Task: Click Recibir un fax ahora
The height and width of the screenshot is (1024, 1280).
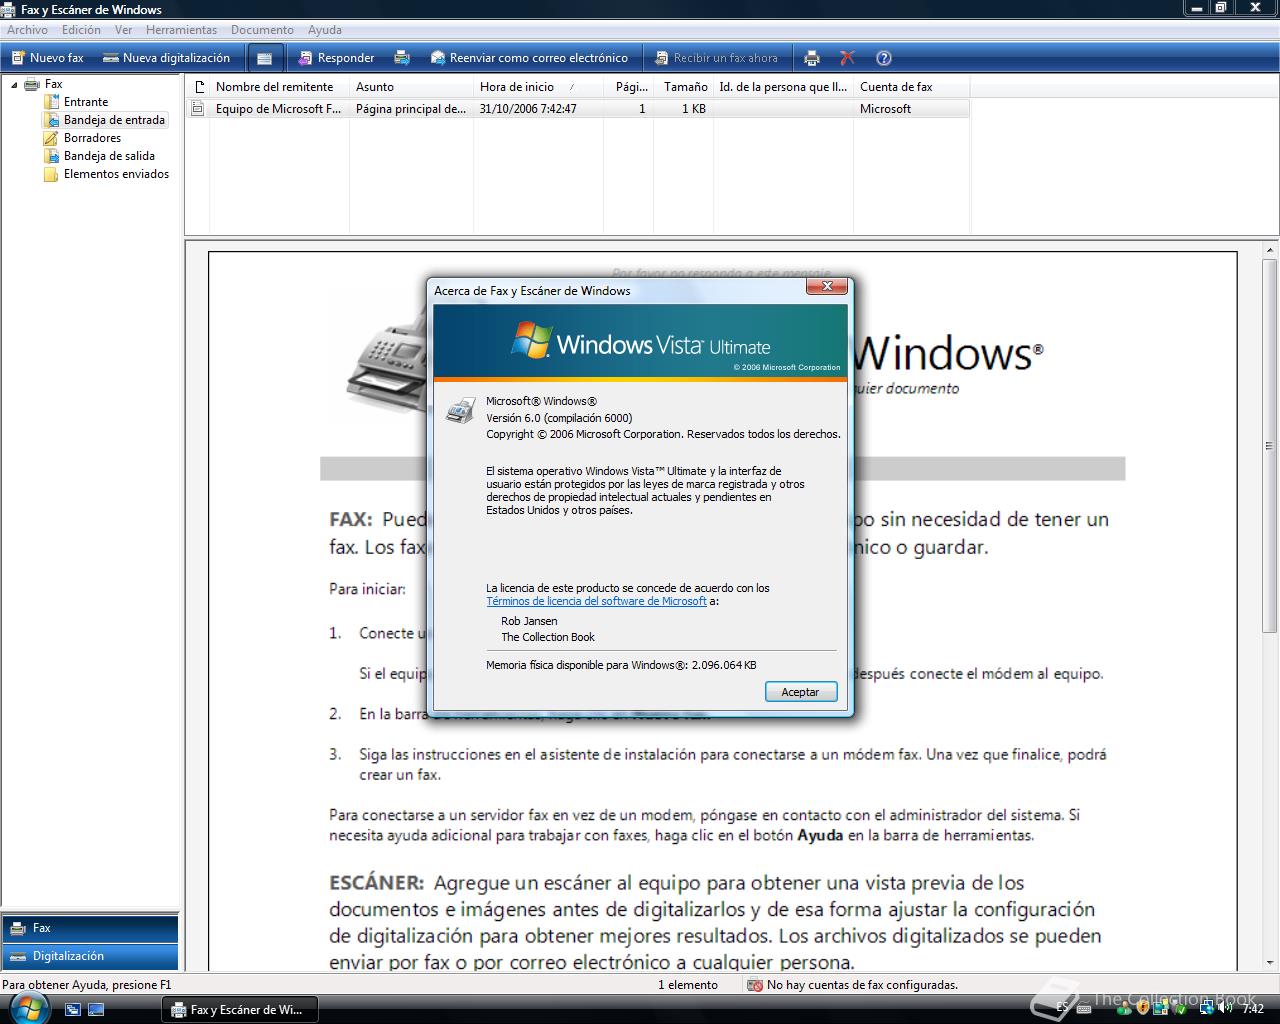Action: pyautogui.click(x=716, y=58)
